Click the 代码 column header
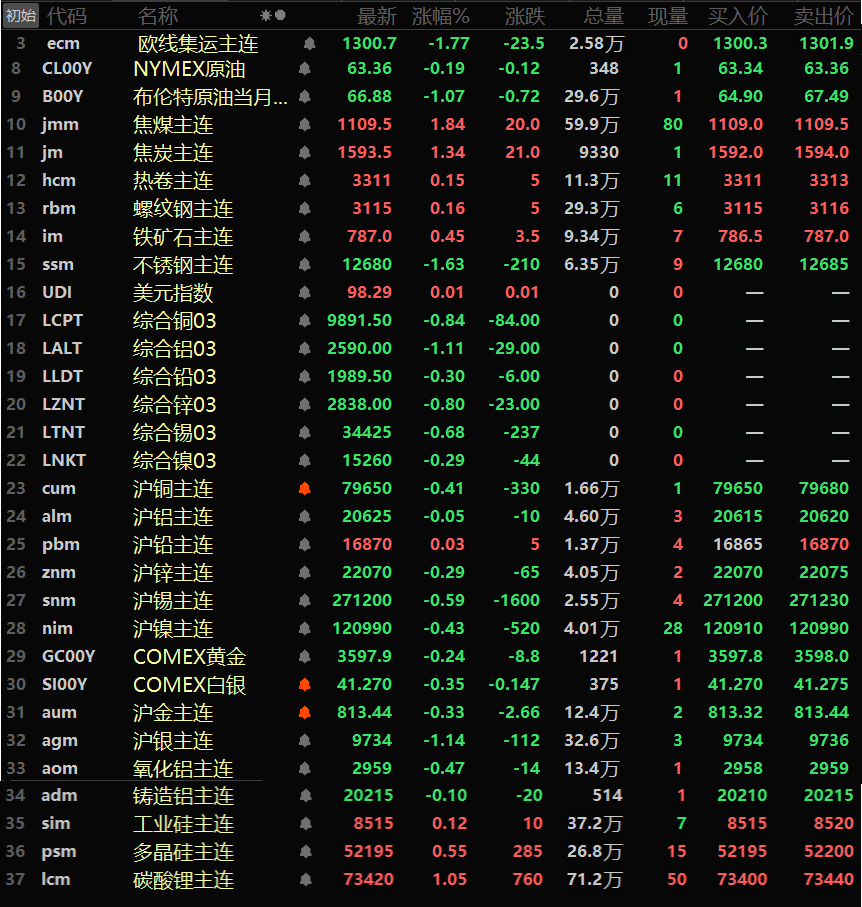This screenshot has height=907, width=862. pyautogui.click(x=67, y=16)
